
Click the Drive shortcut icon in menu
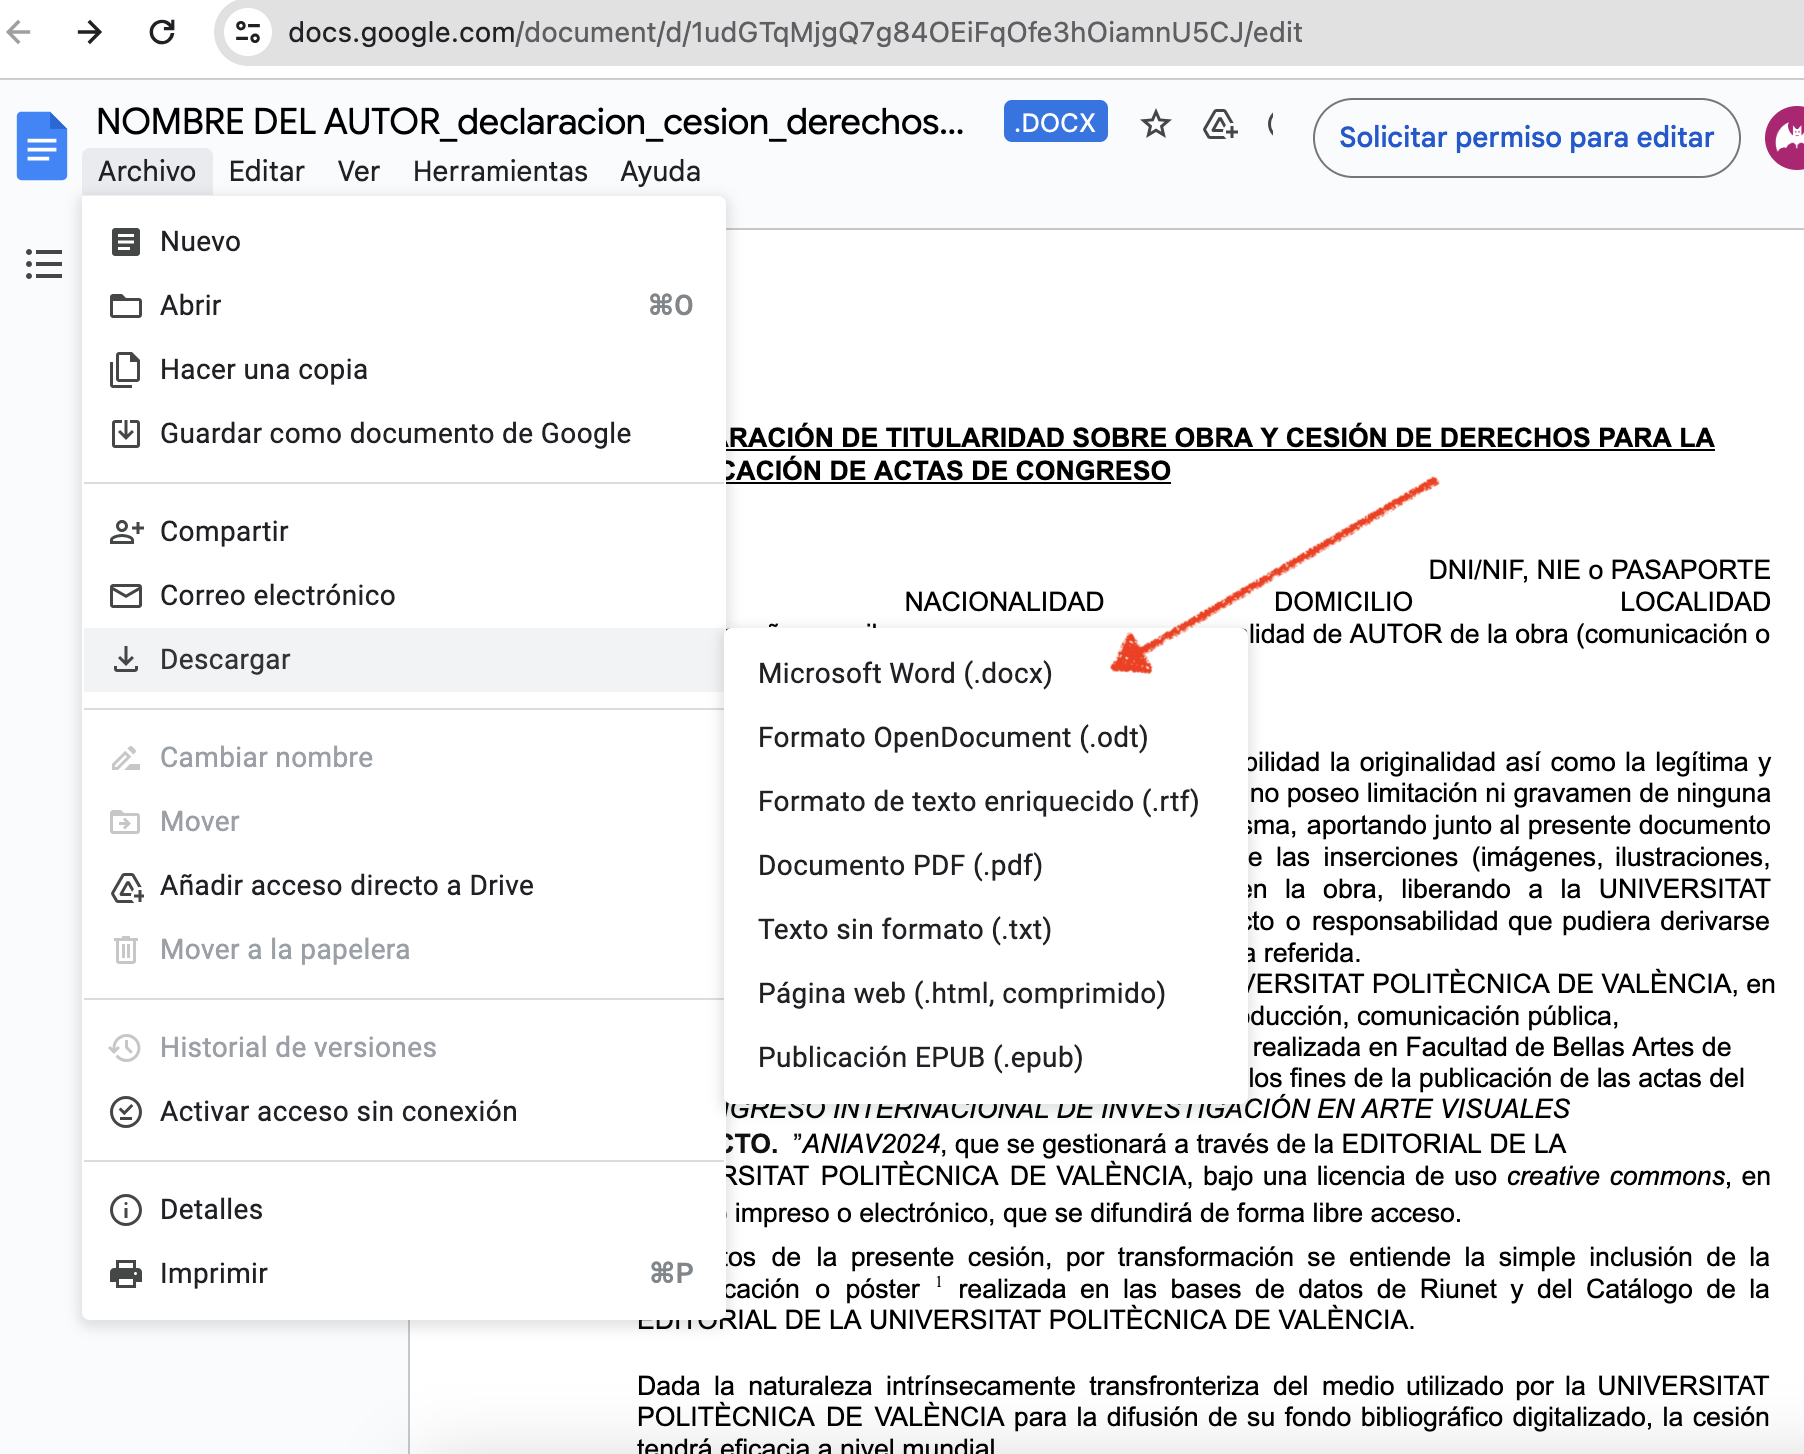tap(127, 887)
